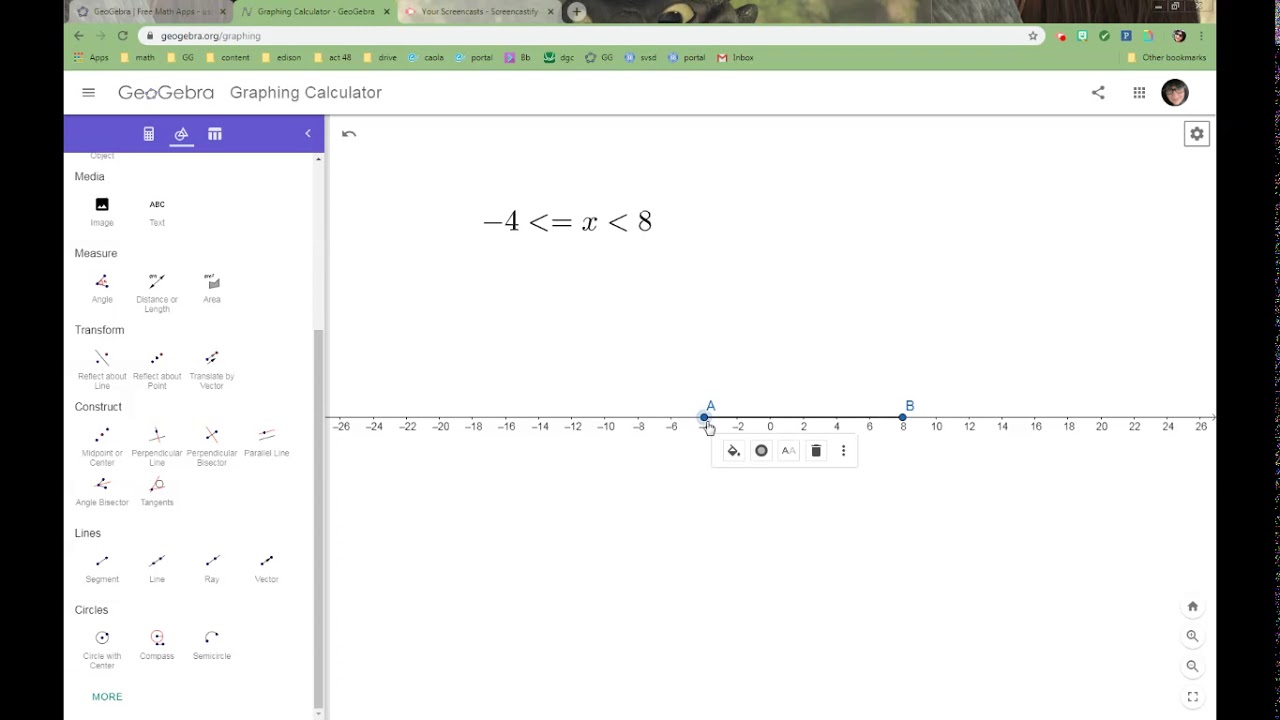Viewport: 1280px width, 720px height.
Task: Open more options three-dot menu
Action: coord(843,451)
